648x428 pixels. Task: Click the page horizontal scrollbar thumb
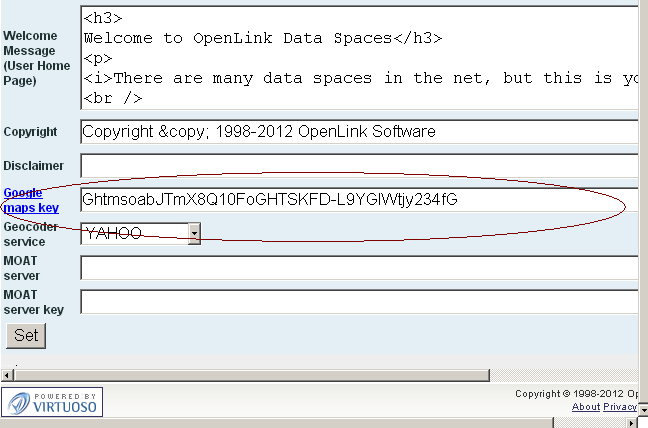251,376
